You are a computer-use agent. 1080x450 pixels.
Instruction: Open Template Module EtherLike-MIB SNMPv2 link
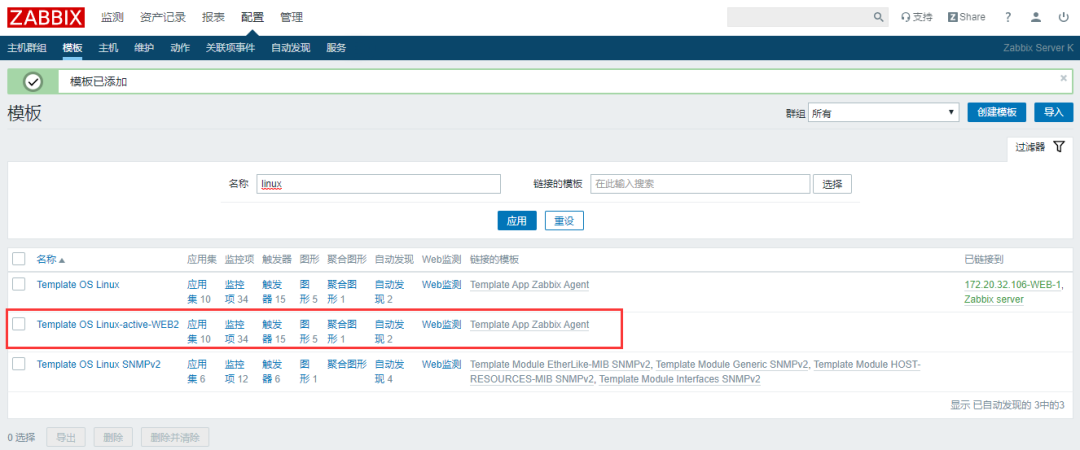click(x=561, y=364)
